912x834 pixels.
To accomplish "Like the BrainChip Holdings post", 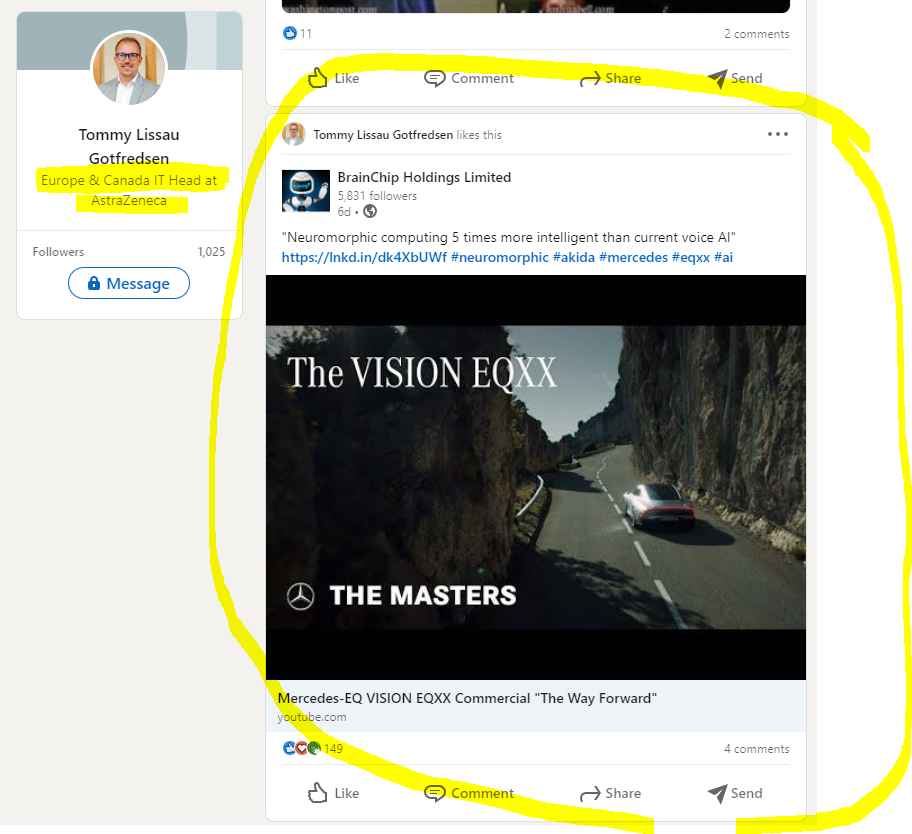I will (x=333, y=793).
